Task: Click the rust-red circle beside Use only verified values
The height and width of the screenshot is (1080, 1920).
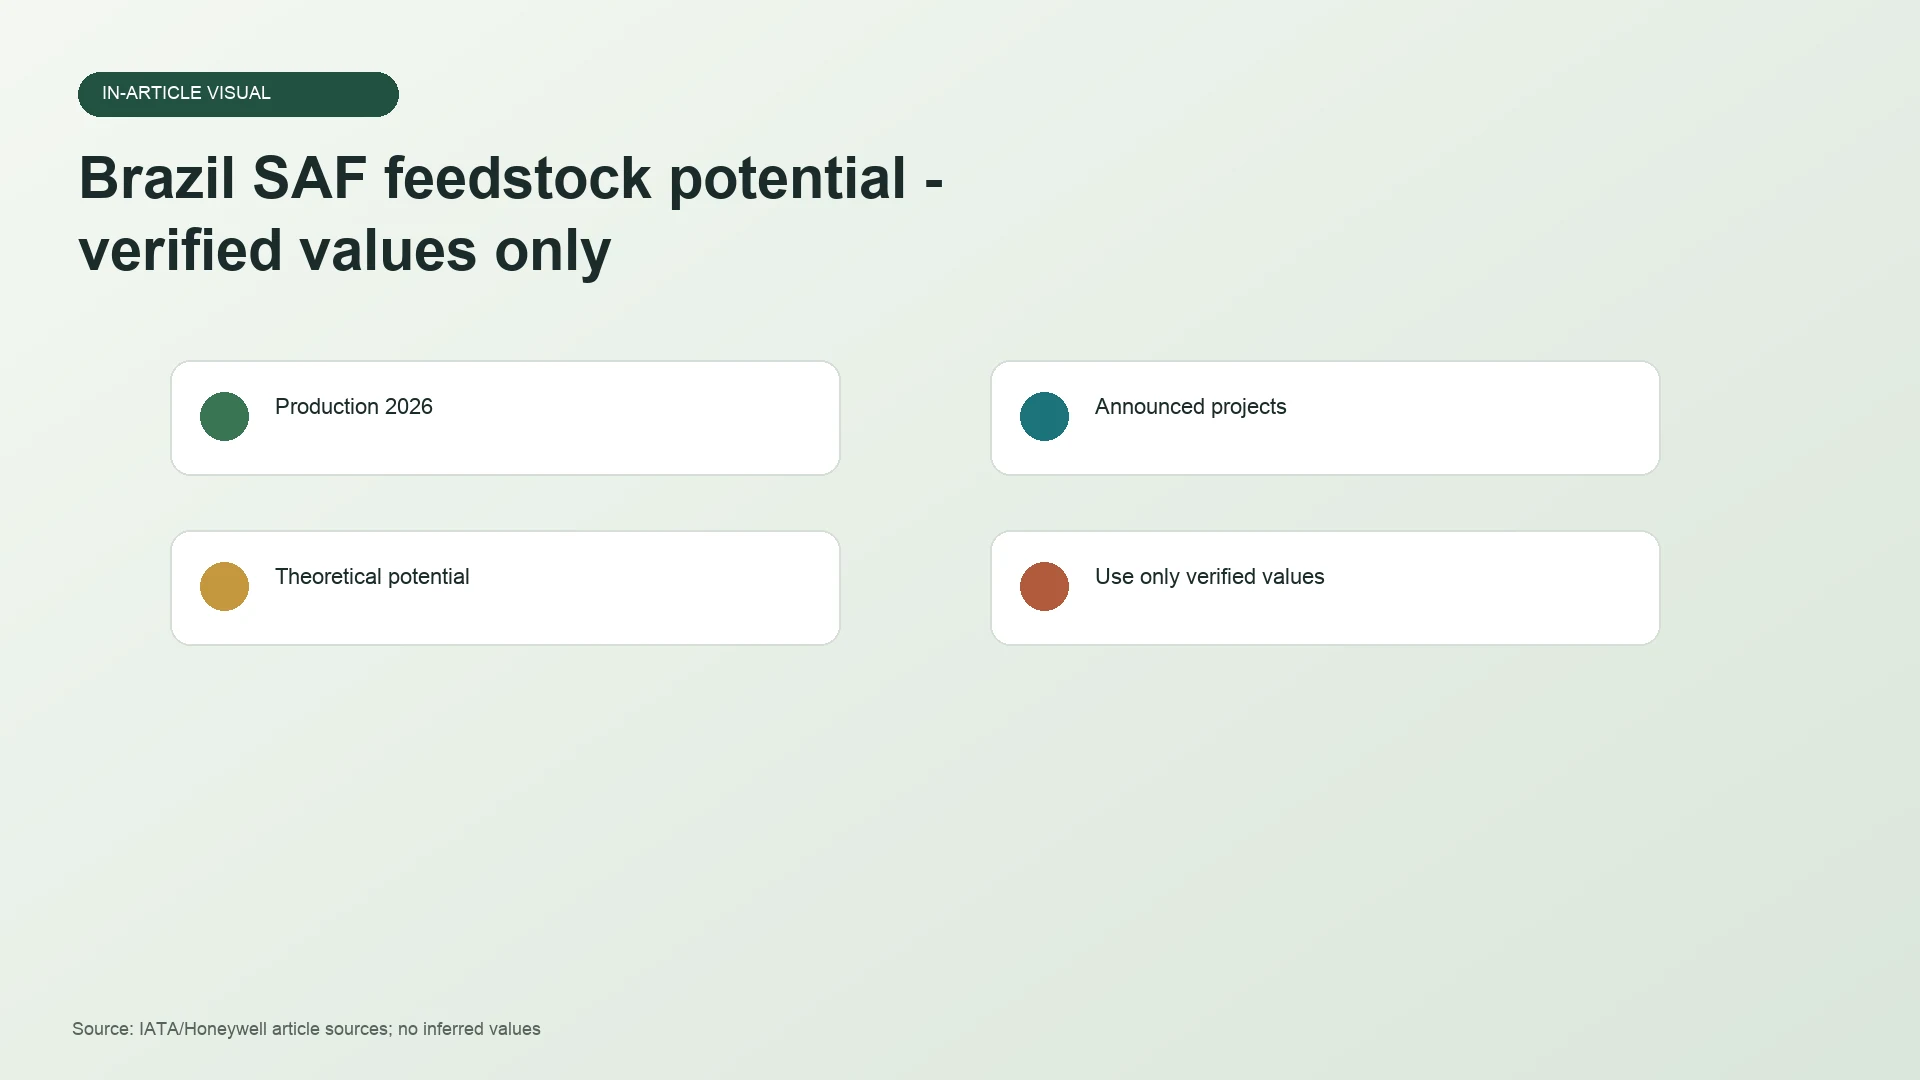Action: click(1044, 586)
